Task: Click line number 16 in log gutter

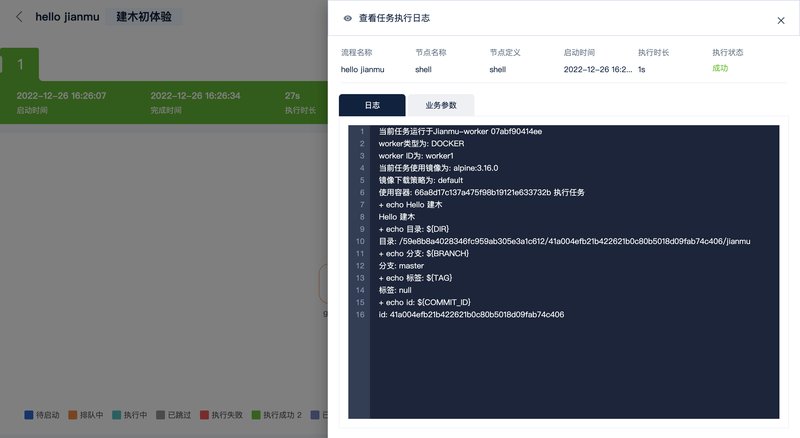Action: click(x=358, y=314)
